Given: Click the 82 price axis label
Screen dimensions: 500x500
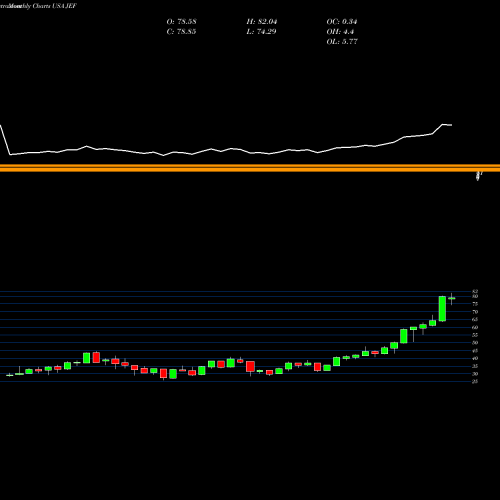Looking at the screenshot, I should click(x=475, y=292).
